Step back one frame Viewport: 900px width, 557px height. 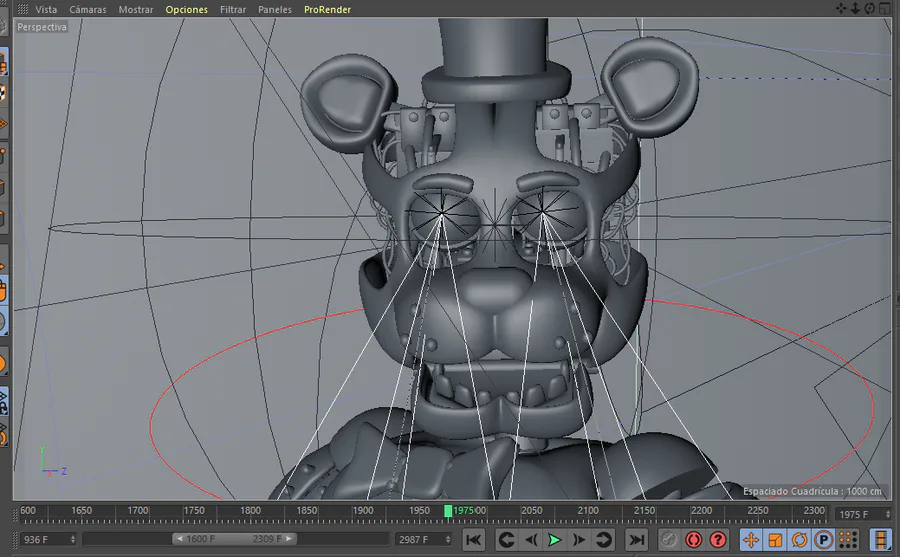[x=532, y=540]
